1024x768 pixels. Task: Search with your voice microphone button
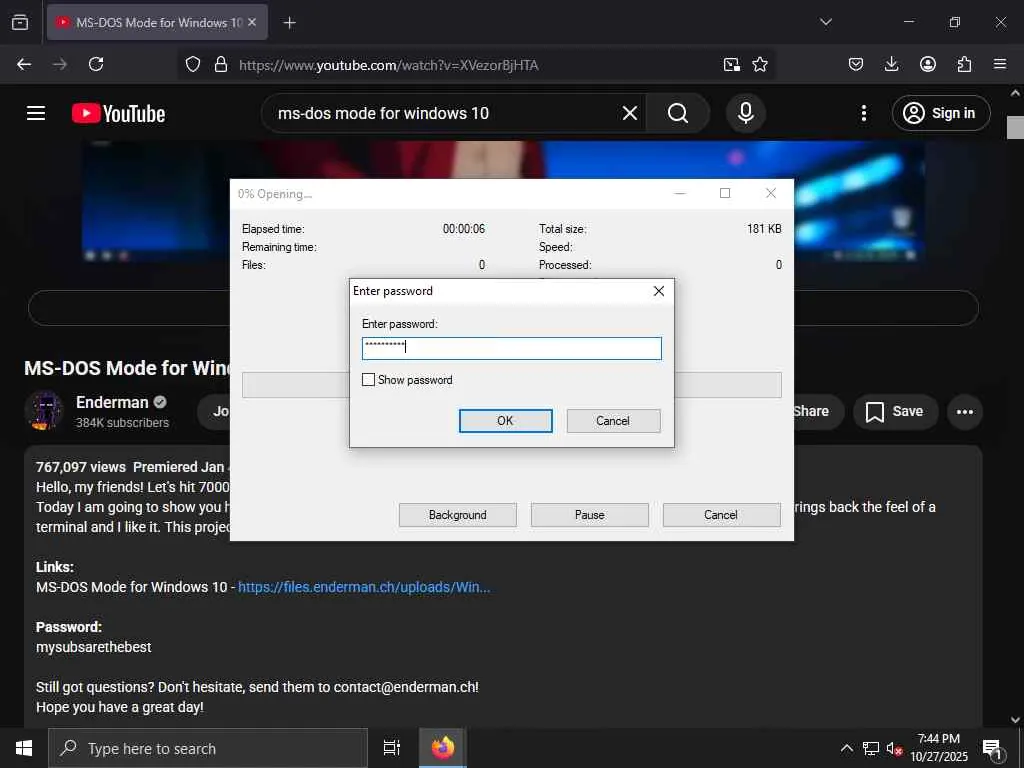[x=745, y=113]
